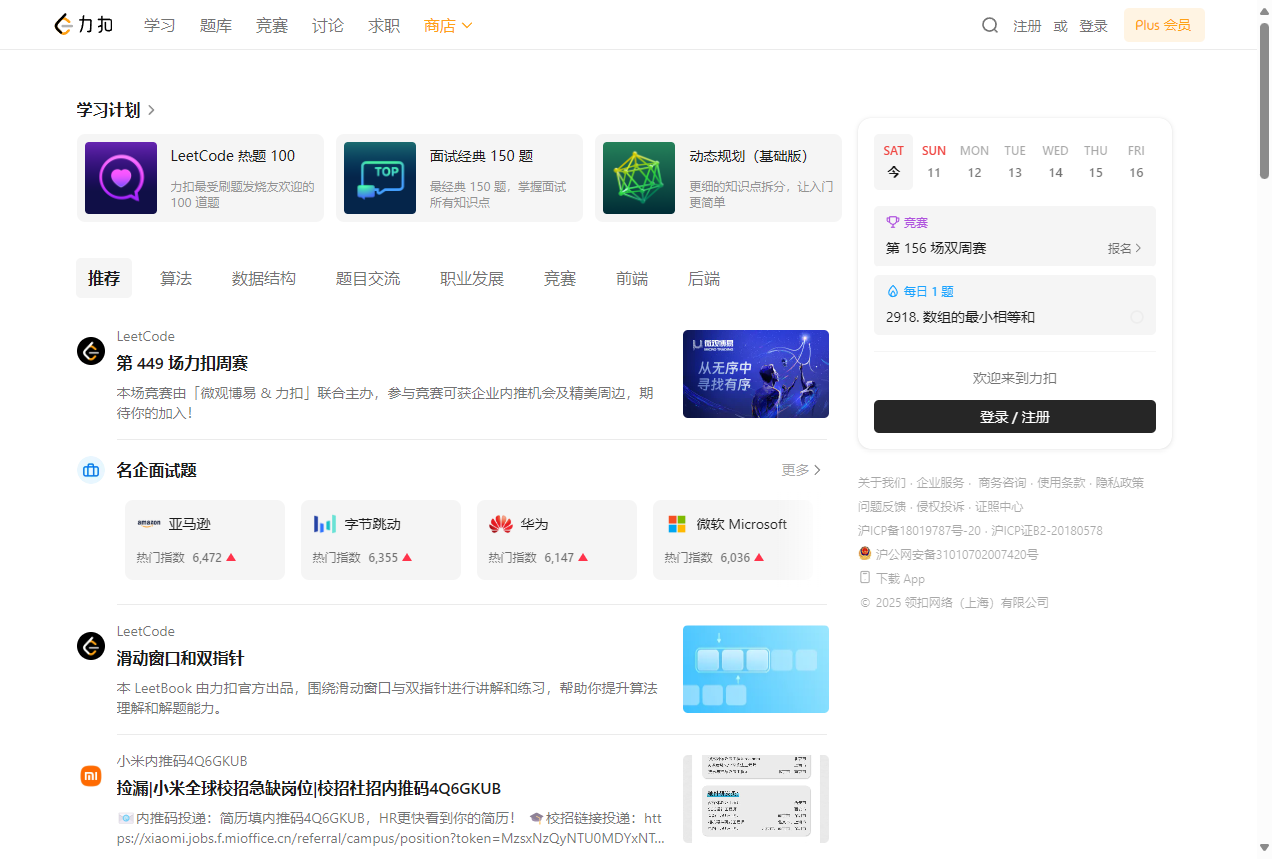The image size is (1272, 859).
Task: Click the LeetCode logo in header
Action: [x=84, y=25]
